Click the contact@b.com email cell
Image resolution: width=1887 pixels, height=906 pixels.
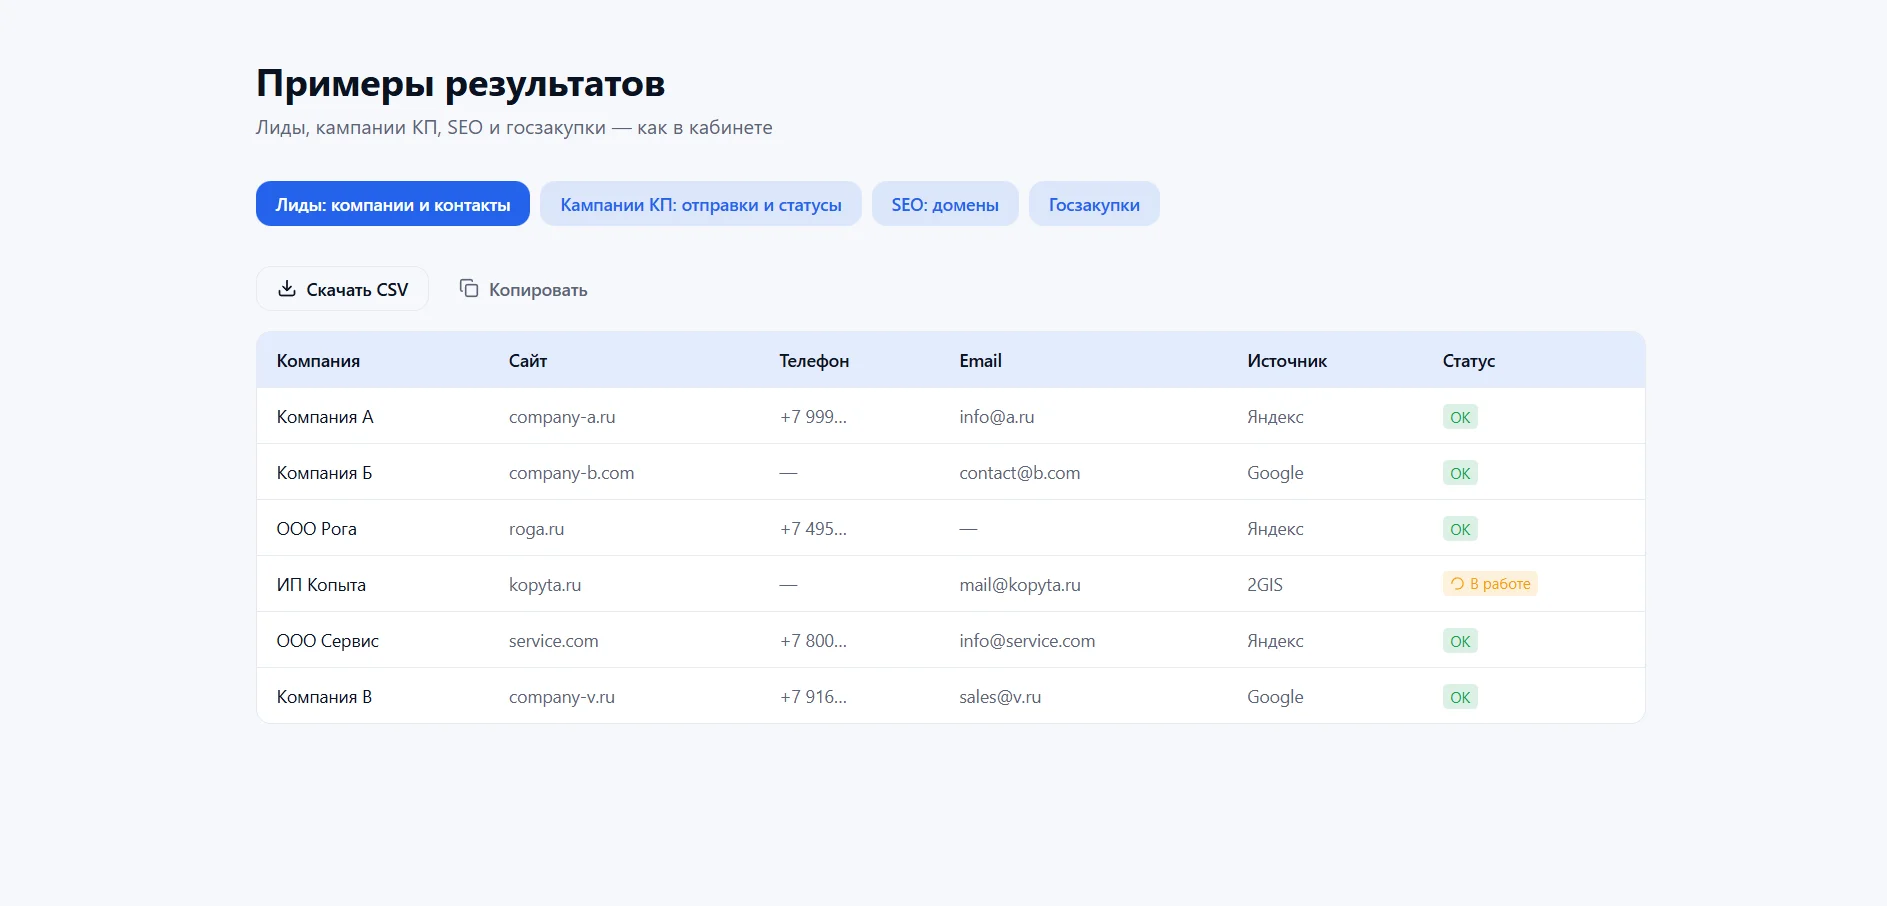click(x=1019, y=473)
